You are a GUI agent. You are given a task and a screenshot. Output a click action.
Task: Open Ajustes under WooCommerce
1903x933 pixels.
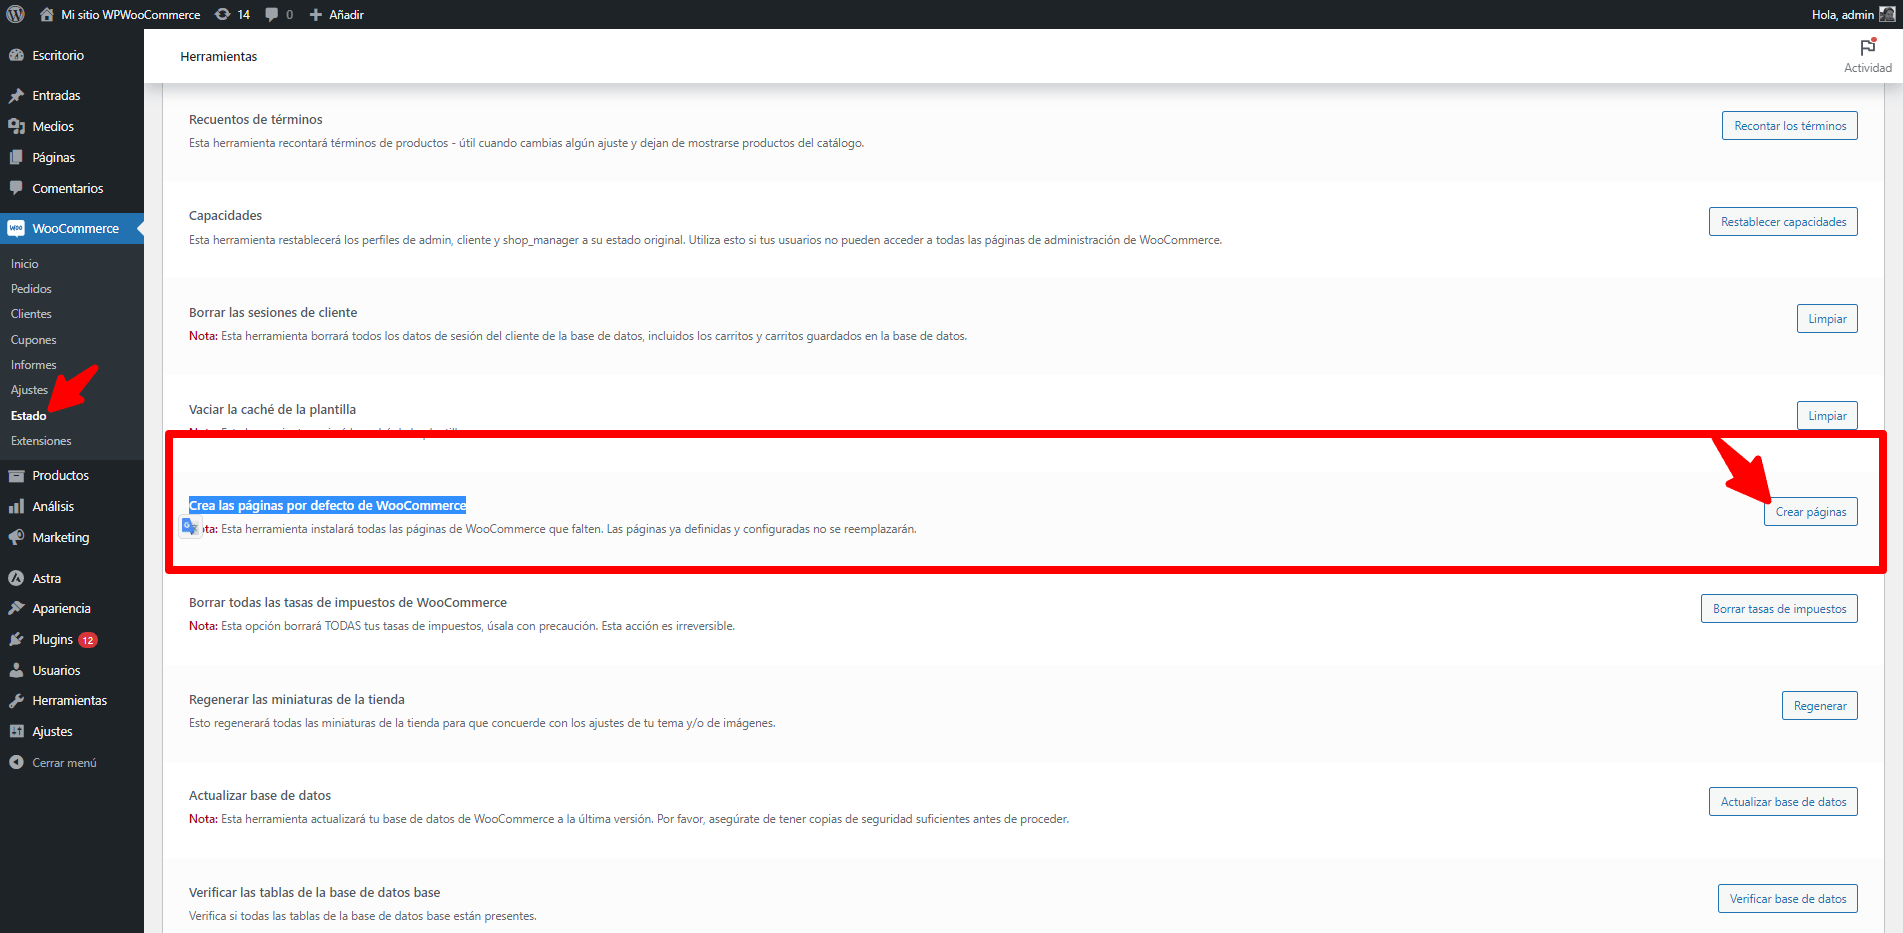coord(29,390)
